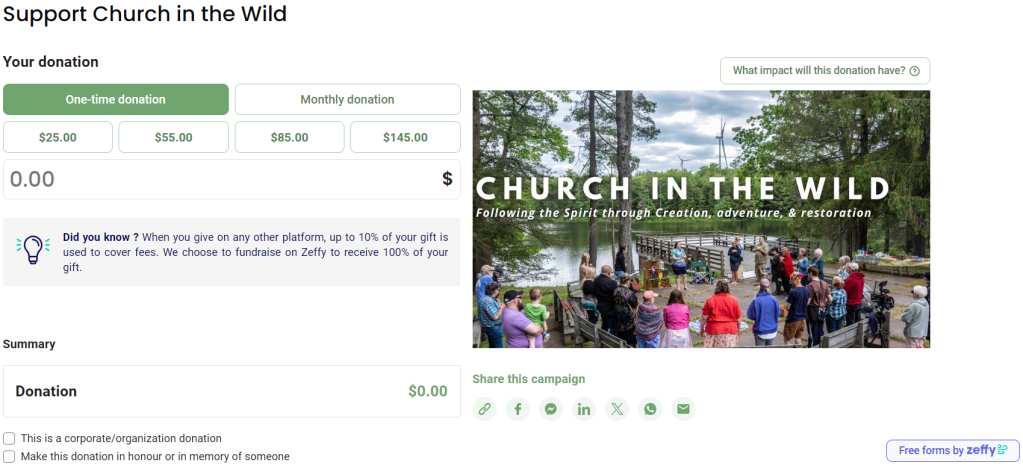The image size is (1023, 468).
Task: Open the 'Free forms by Zeffy' link
Action: 952,450
